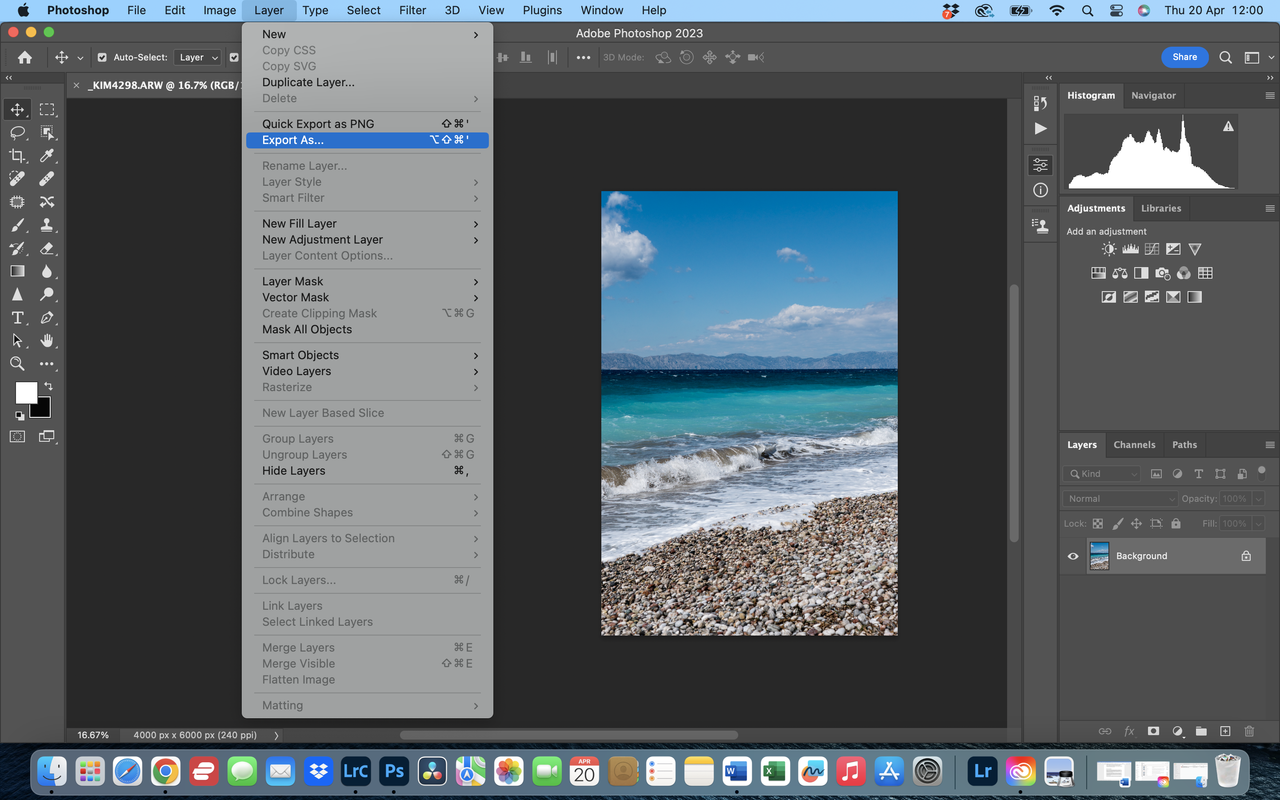Viewport: 1280px width, 800px height.
Task: Choose Mask All Objects menu item
Action: [367, 329]
